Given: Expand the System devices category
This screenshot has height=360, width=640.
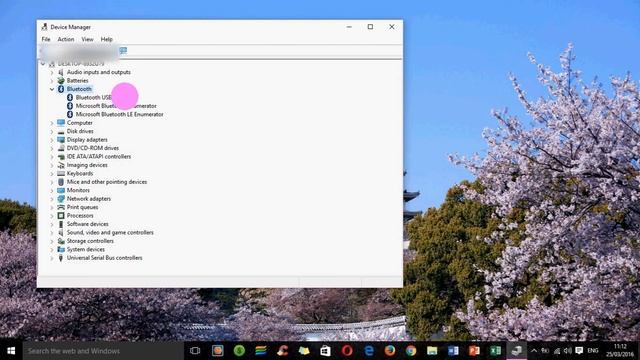Looking at the screenshot, I should pyautogui.click(x=52, y=249).
